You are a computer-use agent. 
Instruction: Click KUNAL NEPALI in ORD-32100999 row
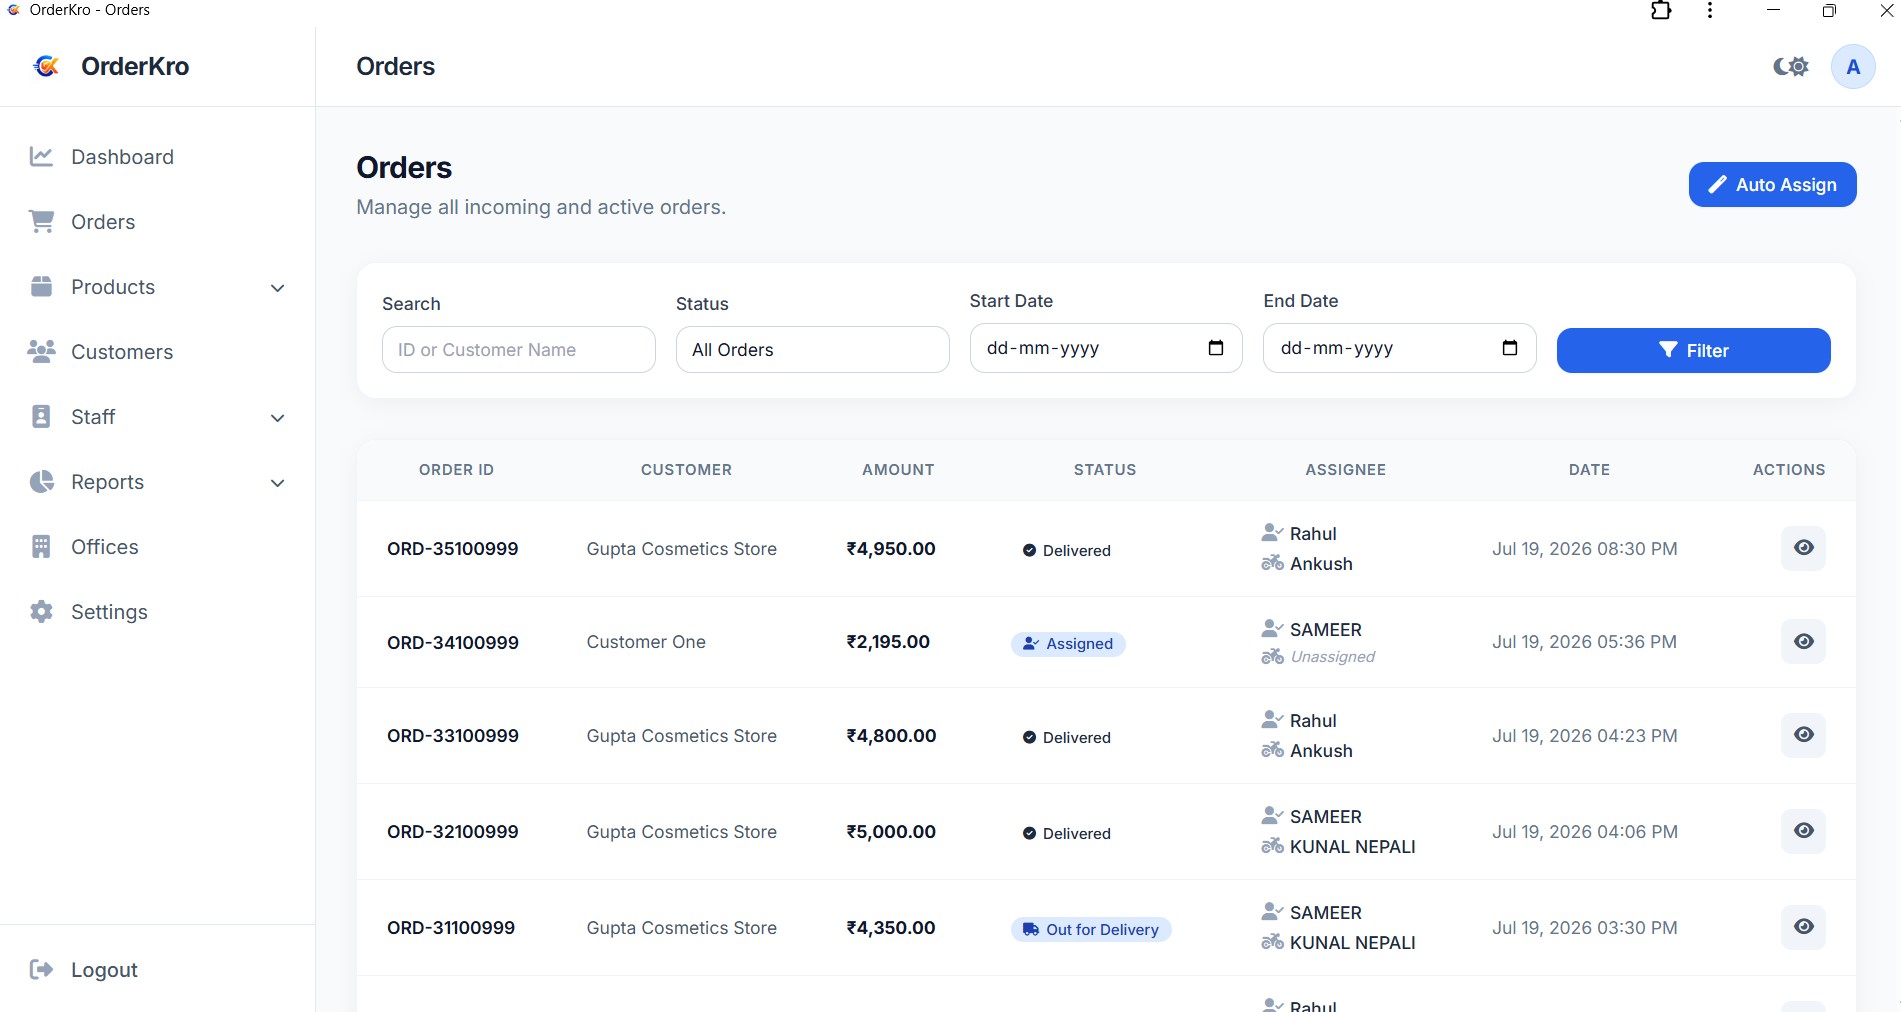1353,847
